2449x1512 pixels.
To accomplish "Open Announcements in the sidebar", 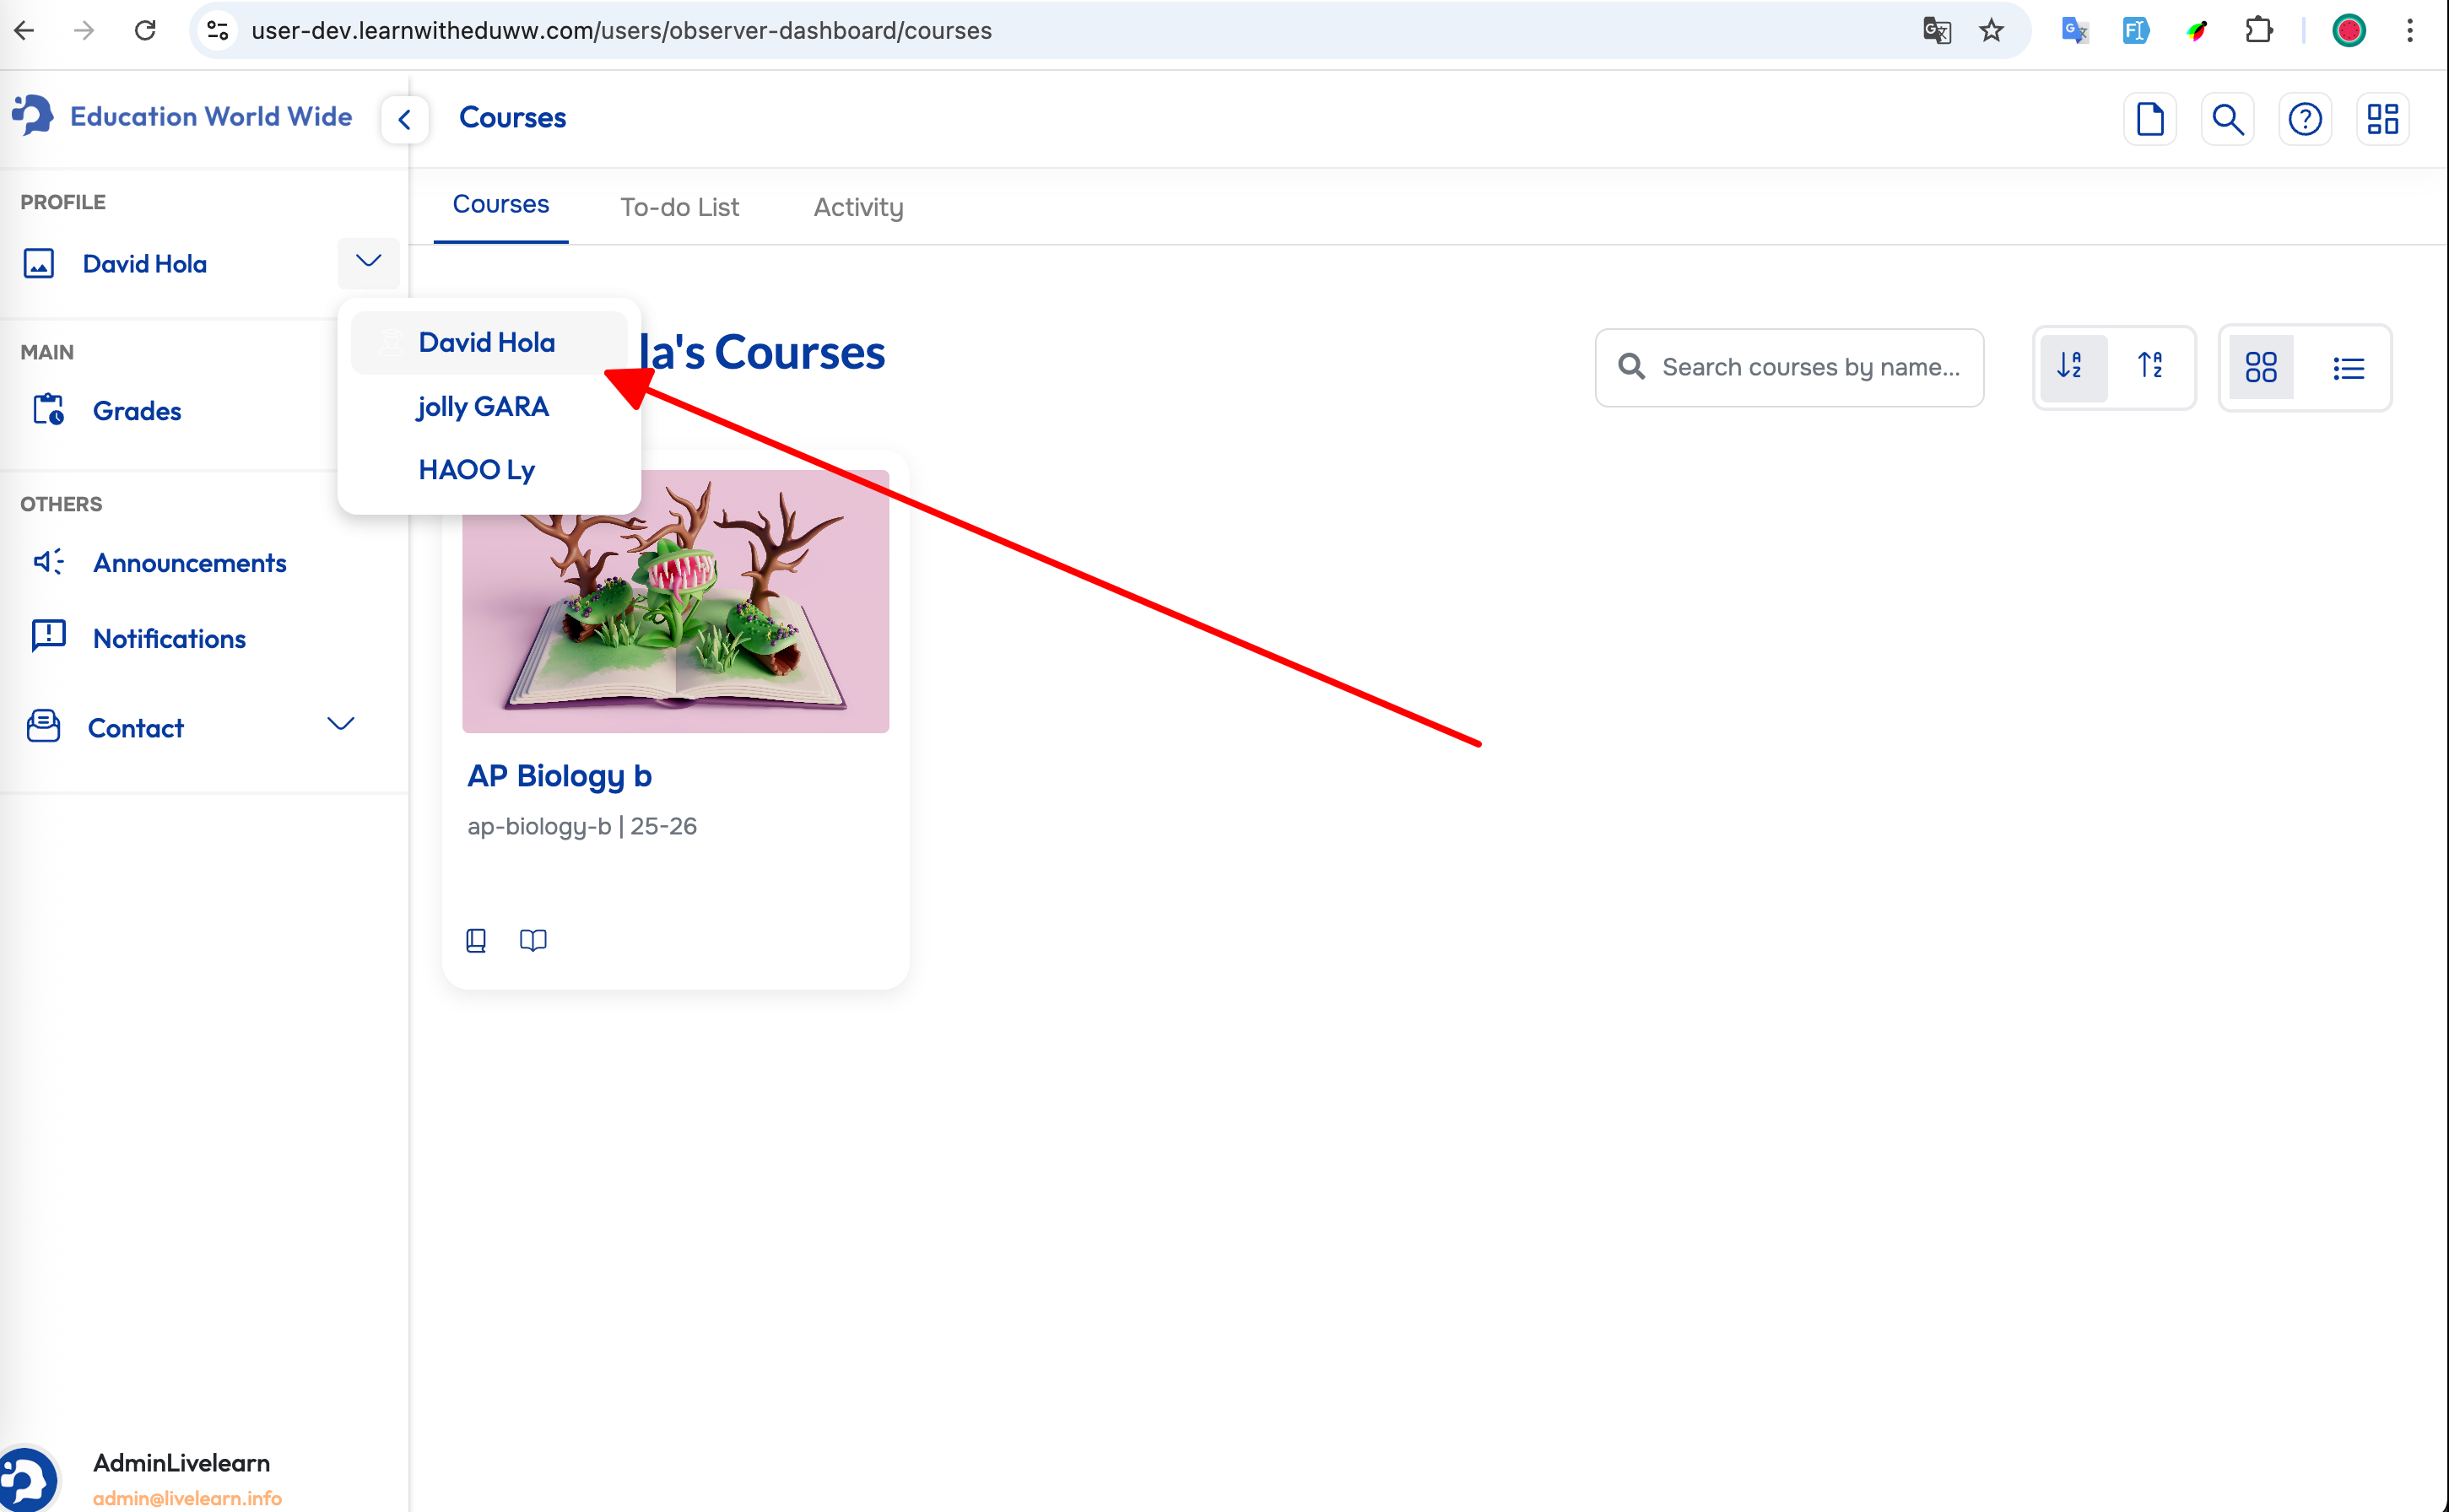I will pyautogui.click(x=190, y=563).
